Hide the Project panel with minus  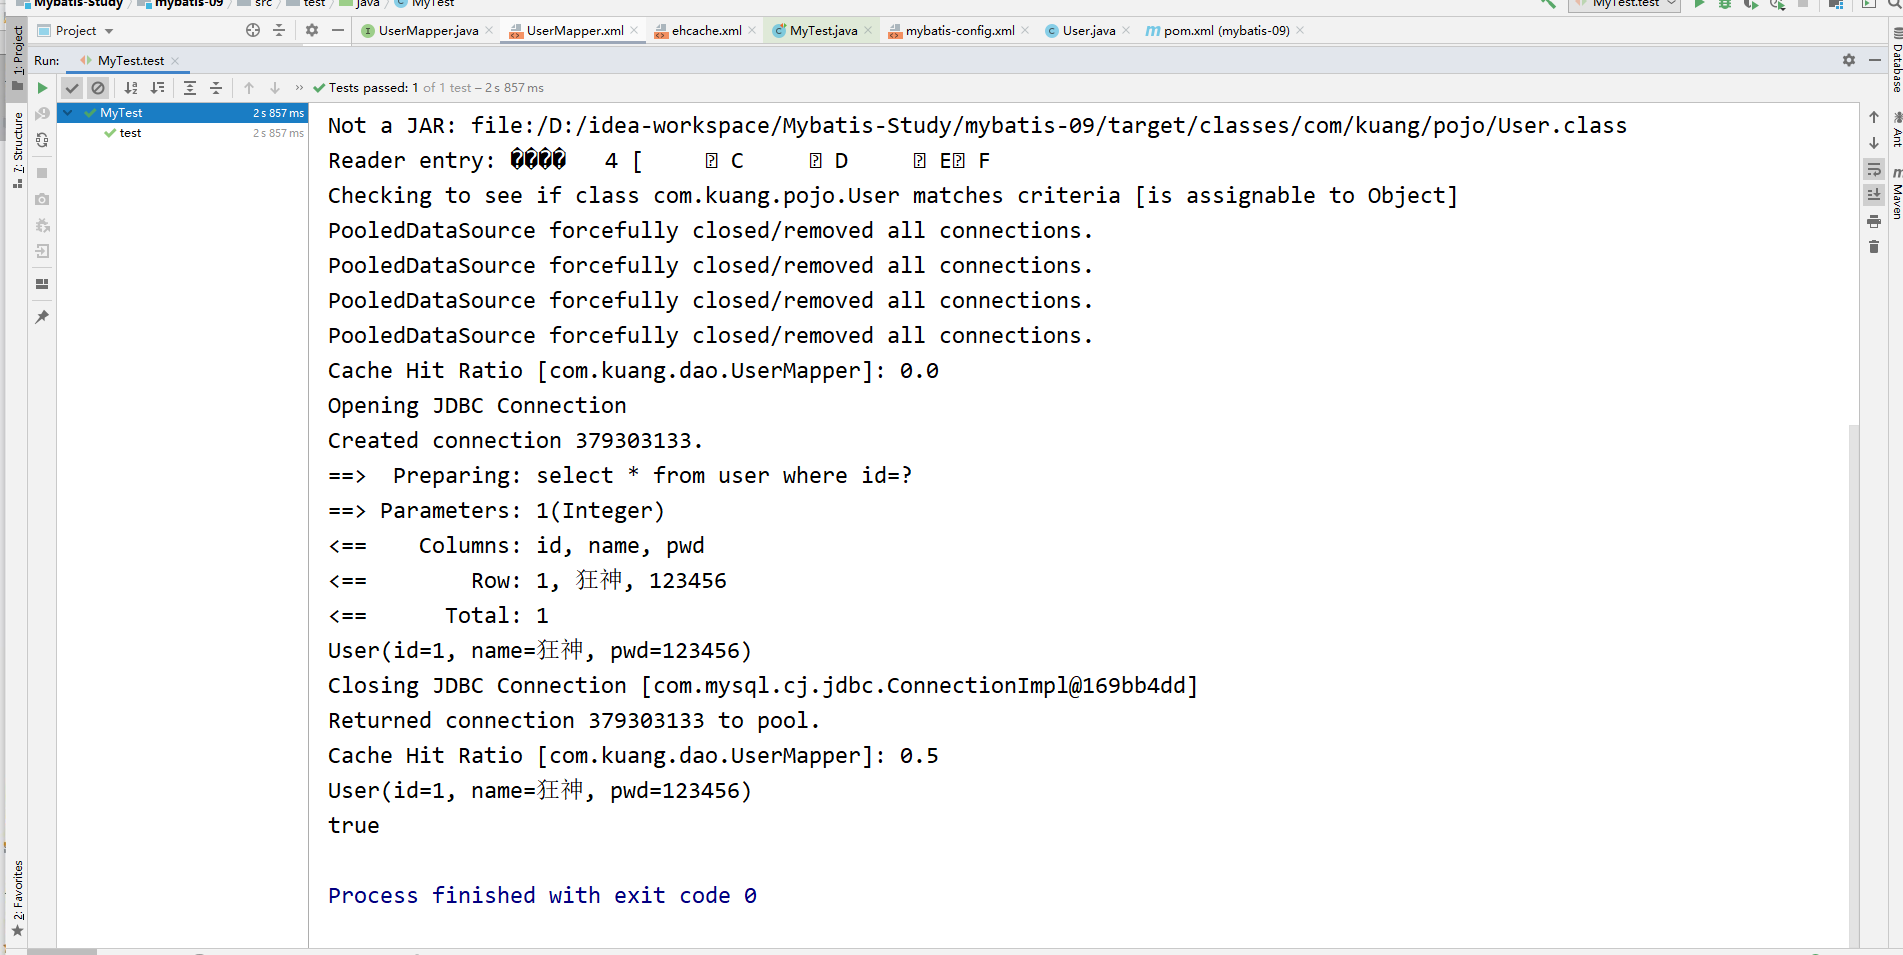click(x=338, y=31)
